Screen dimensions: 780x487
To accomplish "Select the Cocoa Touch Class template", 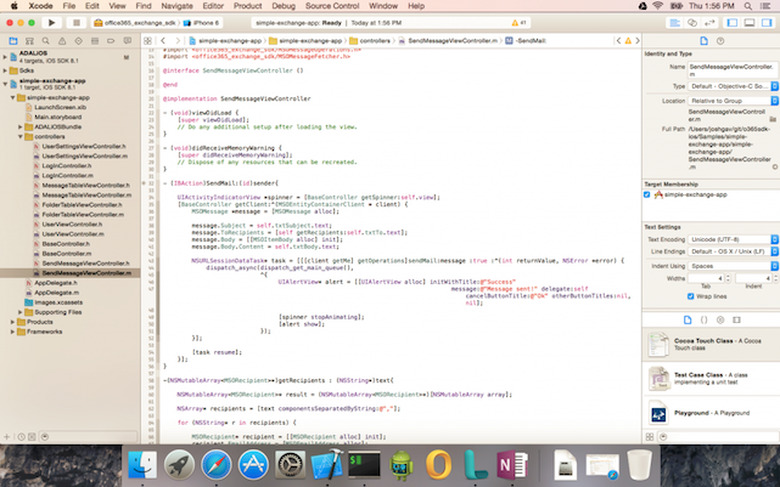I will coord(711,344).
